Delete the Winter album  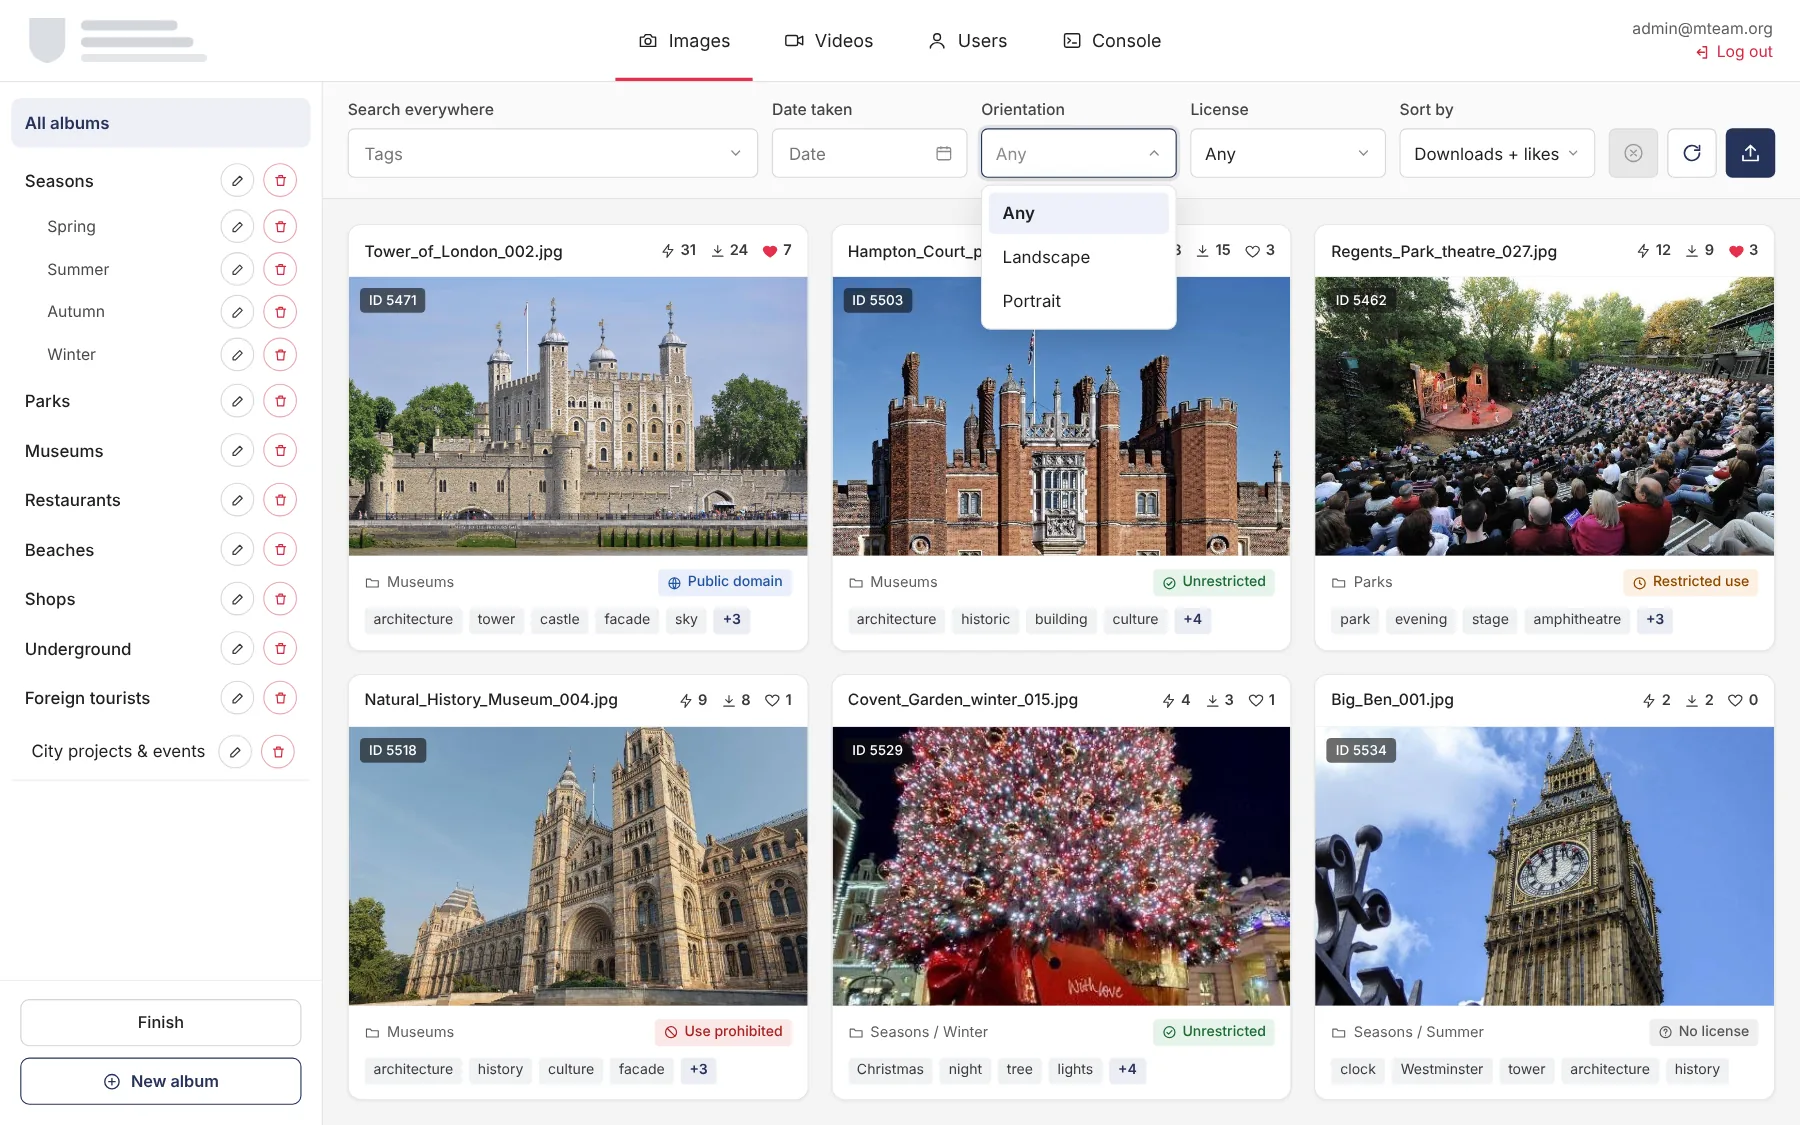[x=280, y=355]
